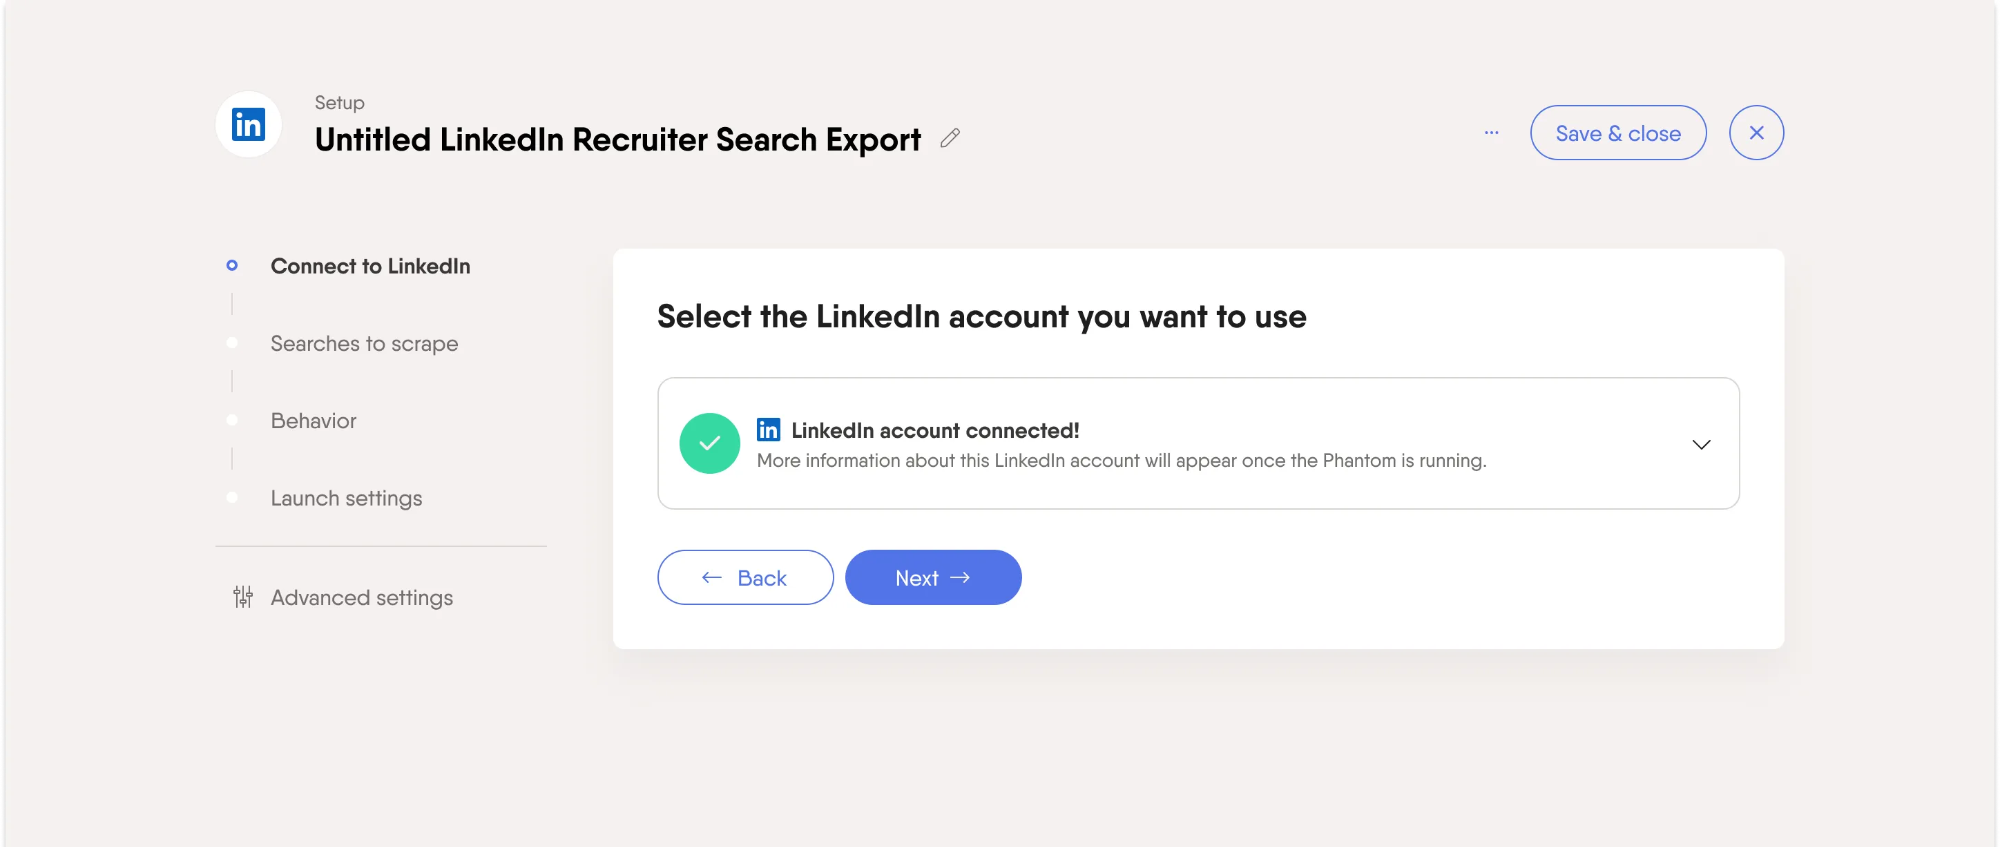The height and width of the screenshot is (847, 2000).
Task: Click the Back button
Action: point(745,577)
